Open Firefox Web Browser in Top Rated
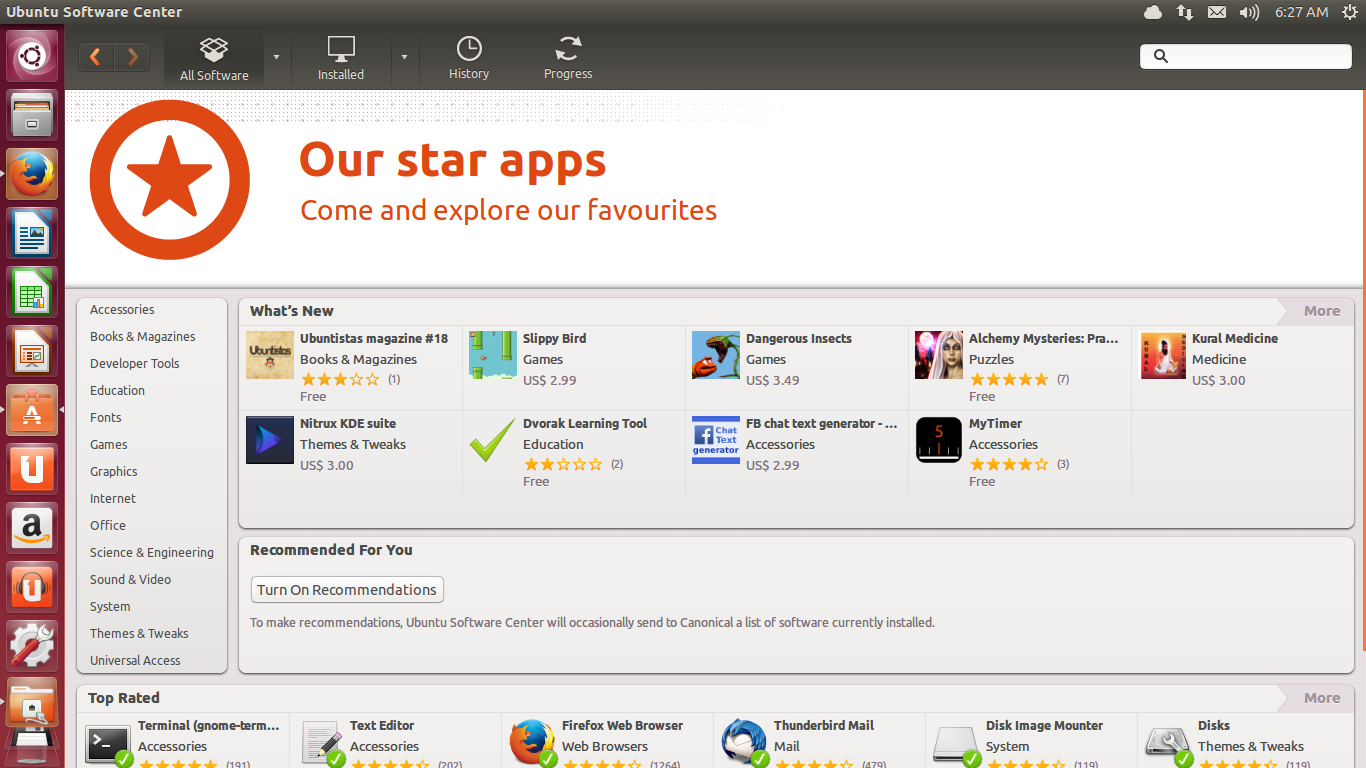Screen dimensions: 1366x768 click(607, 741)
